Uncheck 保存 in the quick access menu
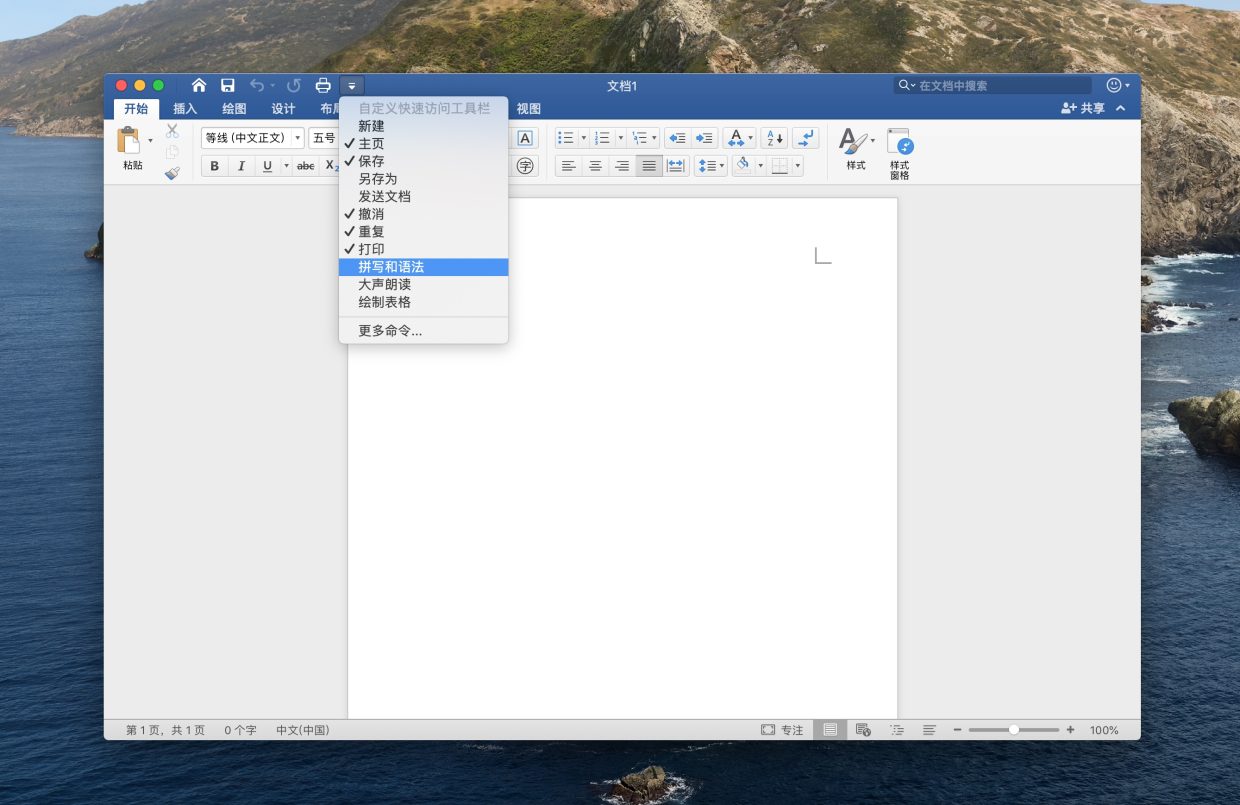 click(424, 161)
